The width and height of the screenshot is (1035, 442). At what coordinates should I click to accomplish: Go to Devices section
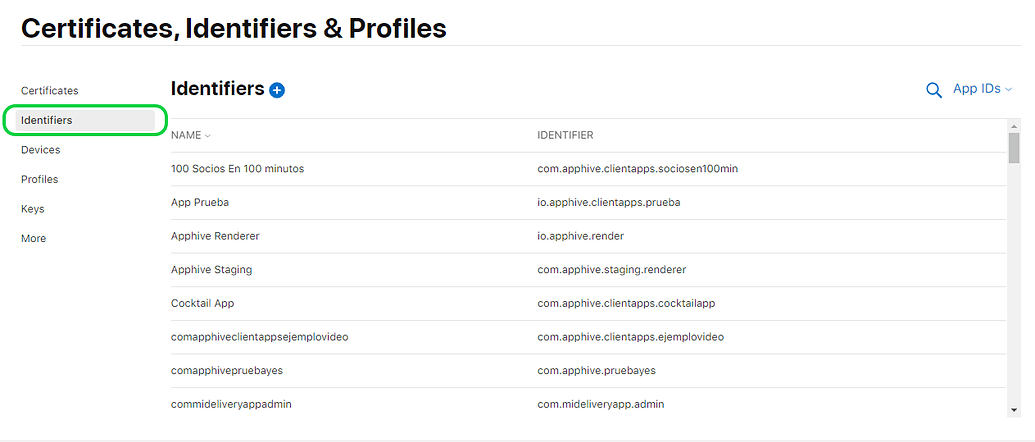click(x=40, y=150)
